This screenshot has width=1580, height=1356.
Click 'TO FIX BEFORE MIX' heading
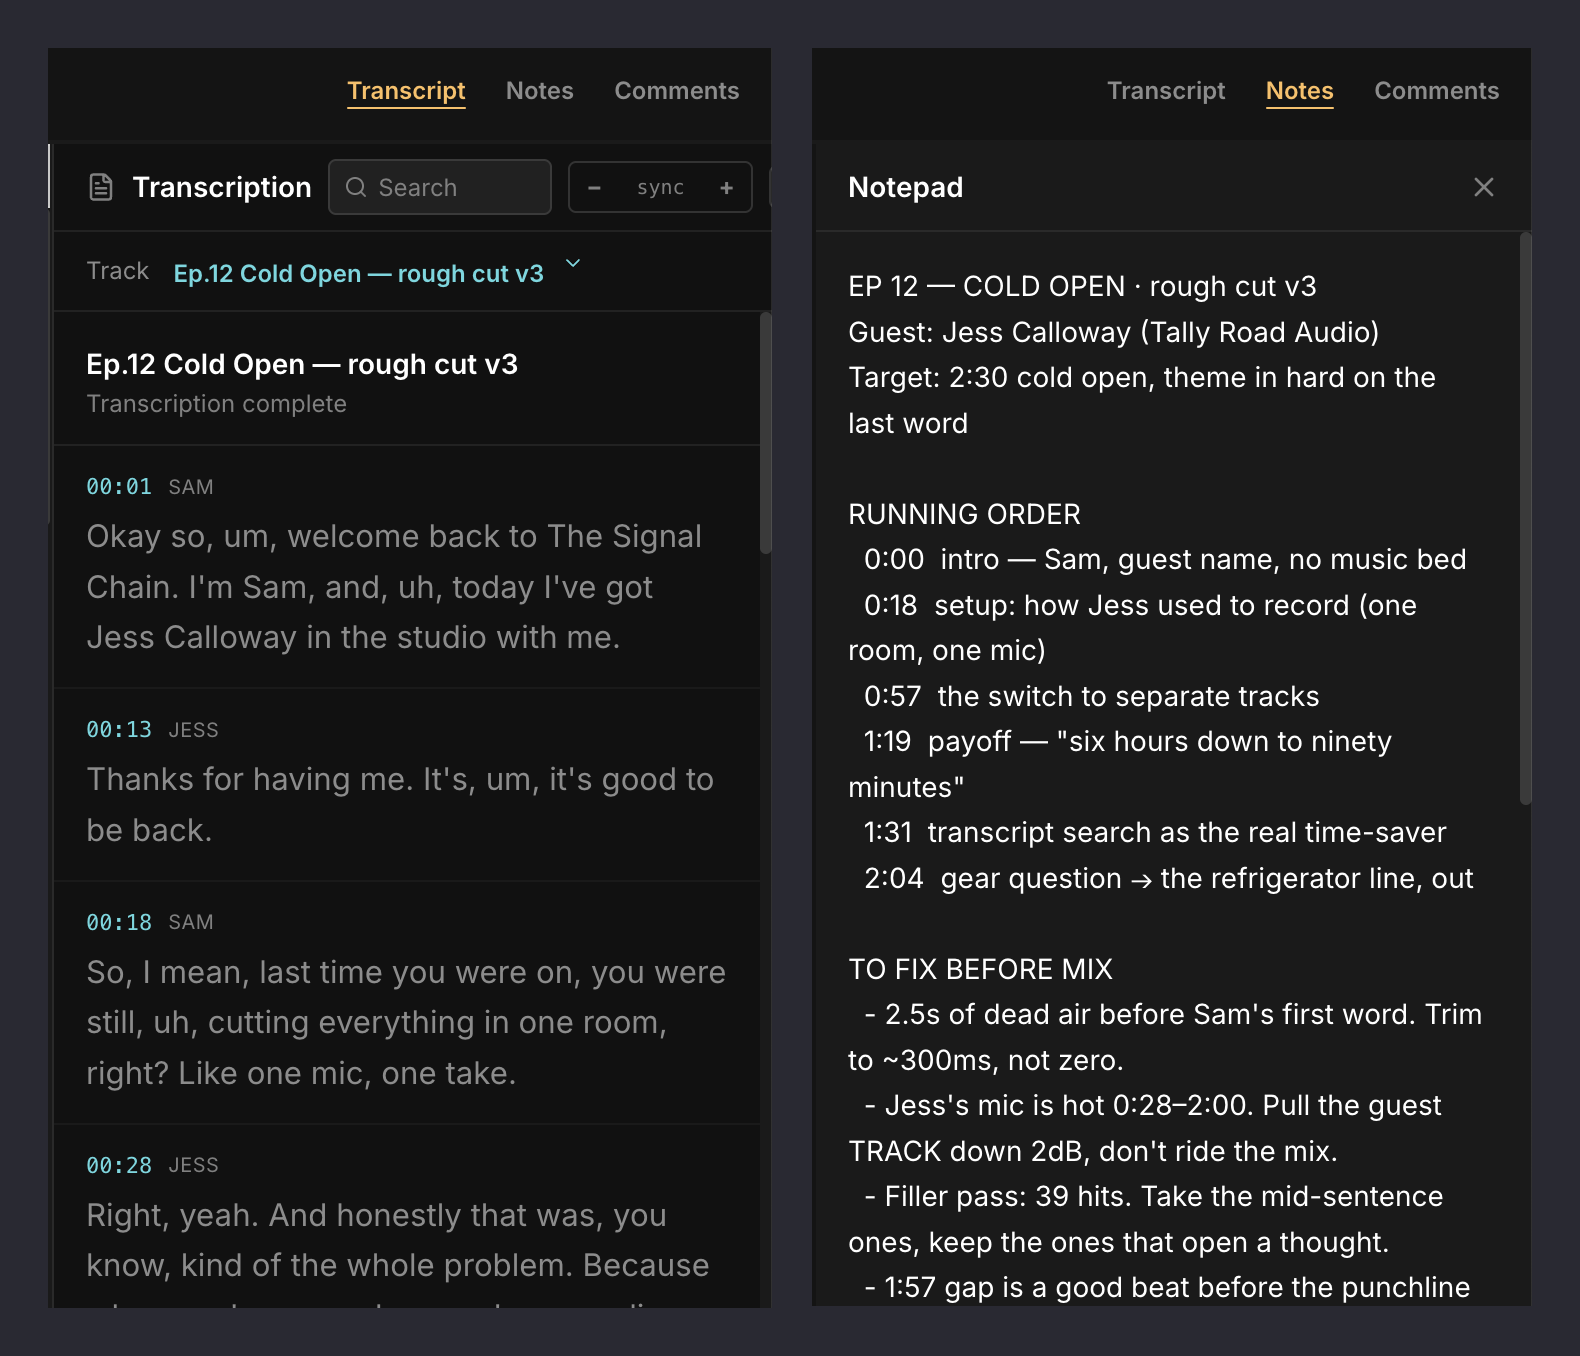point(980,969)
